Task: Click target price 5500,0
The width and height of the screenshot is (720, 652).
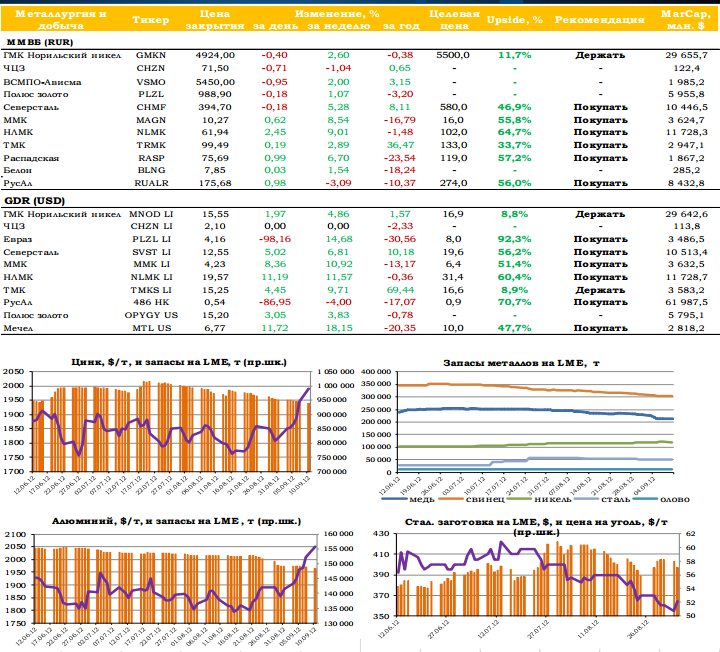Action: 453,55
